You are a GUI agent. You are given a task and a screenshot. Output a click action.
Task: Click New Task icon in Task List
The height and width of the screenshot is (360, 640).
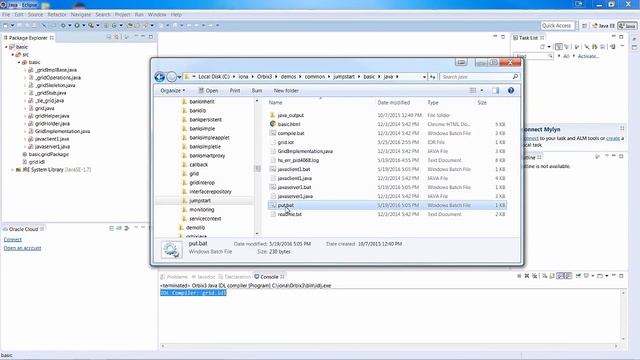point(542,47)
